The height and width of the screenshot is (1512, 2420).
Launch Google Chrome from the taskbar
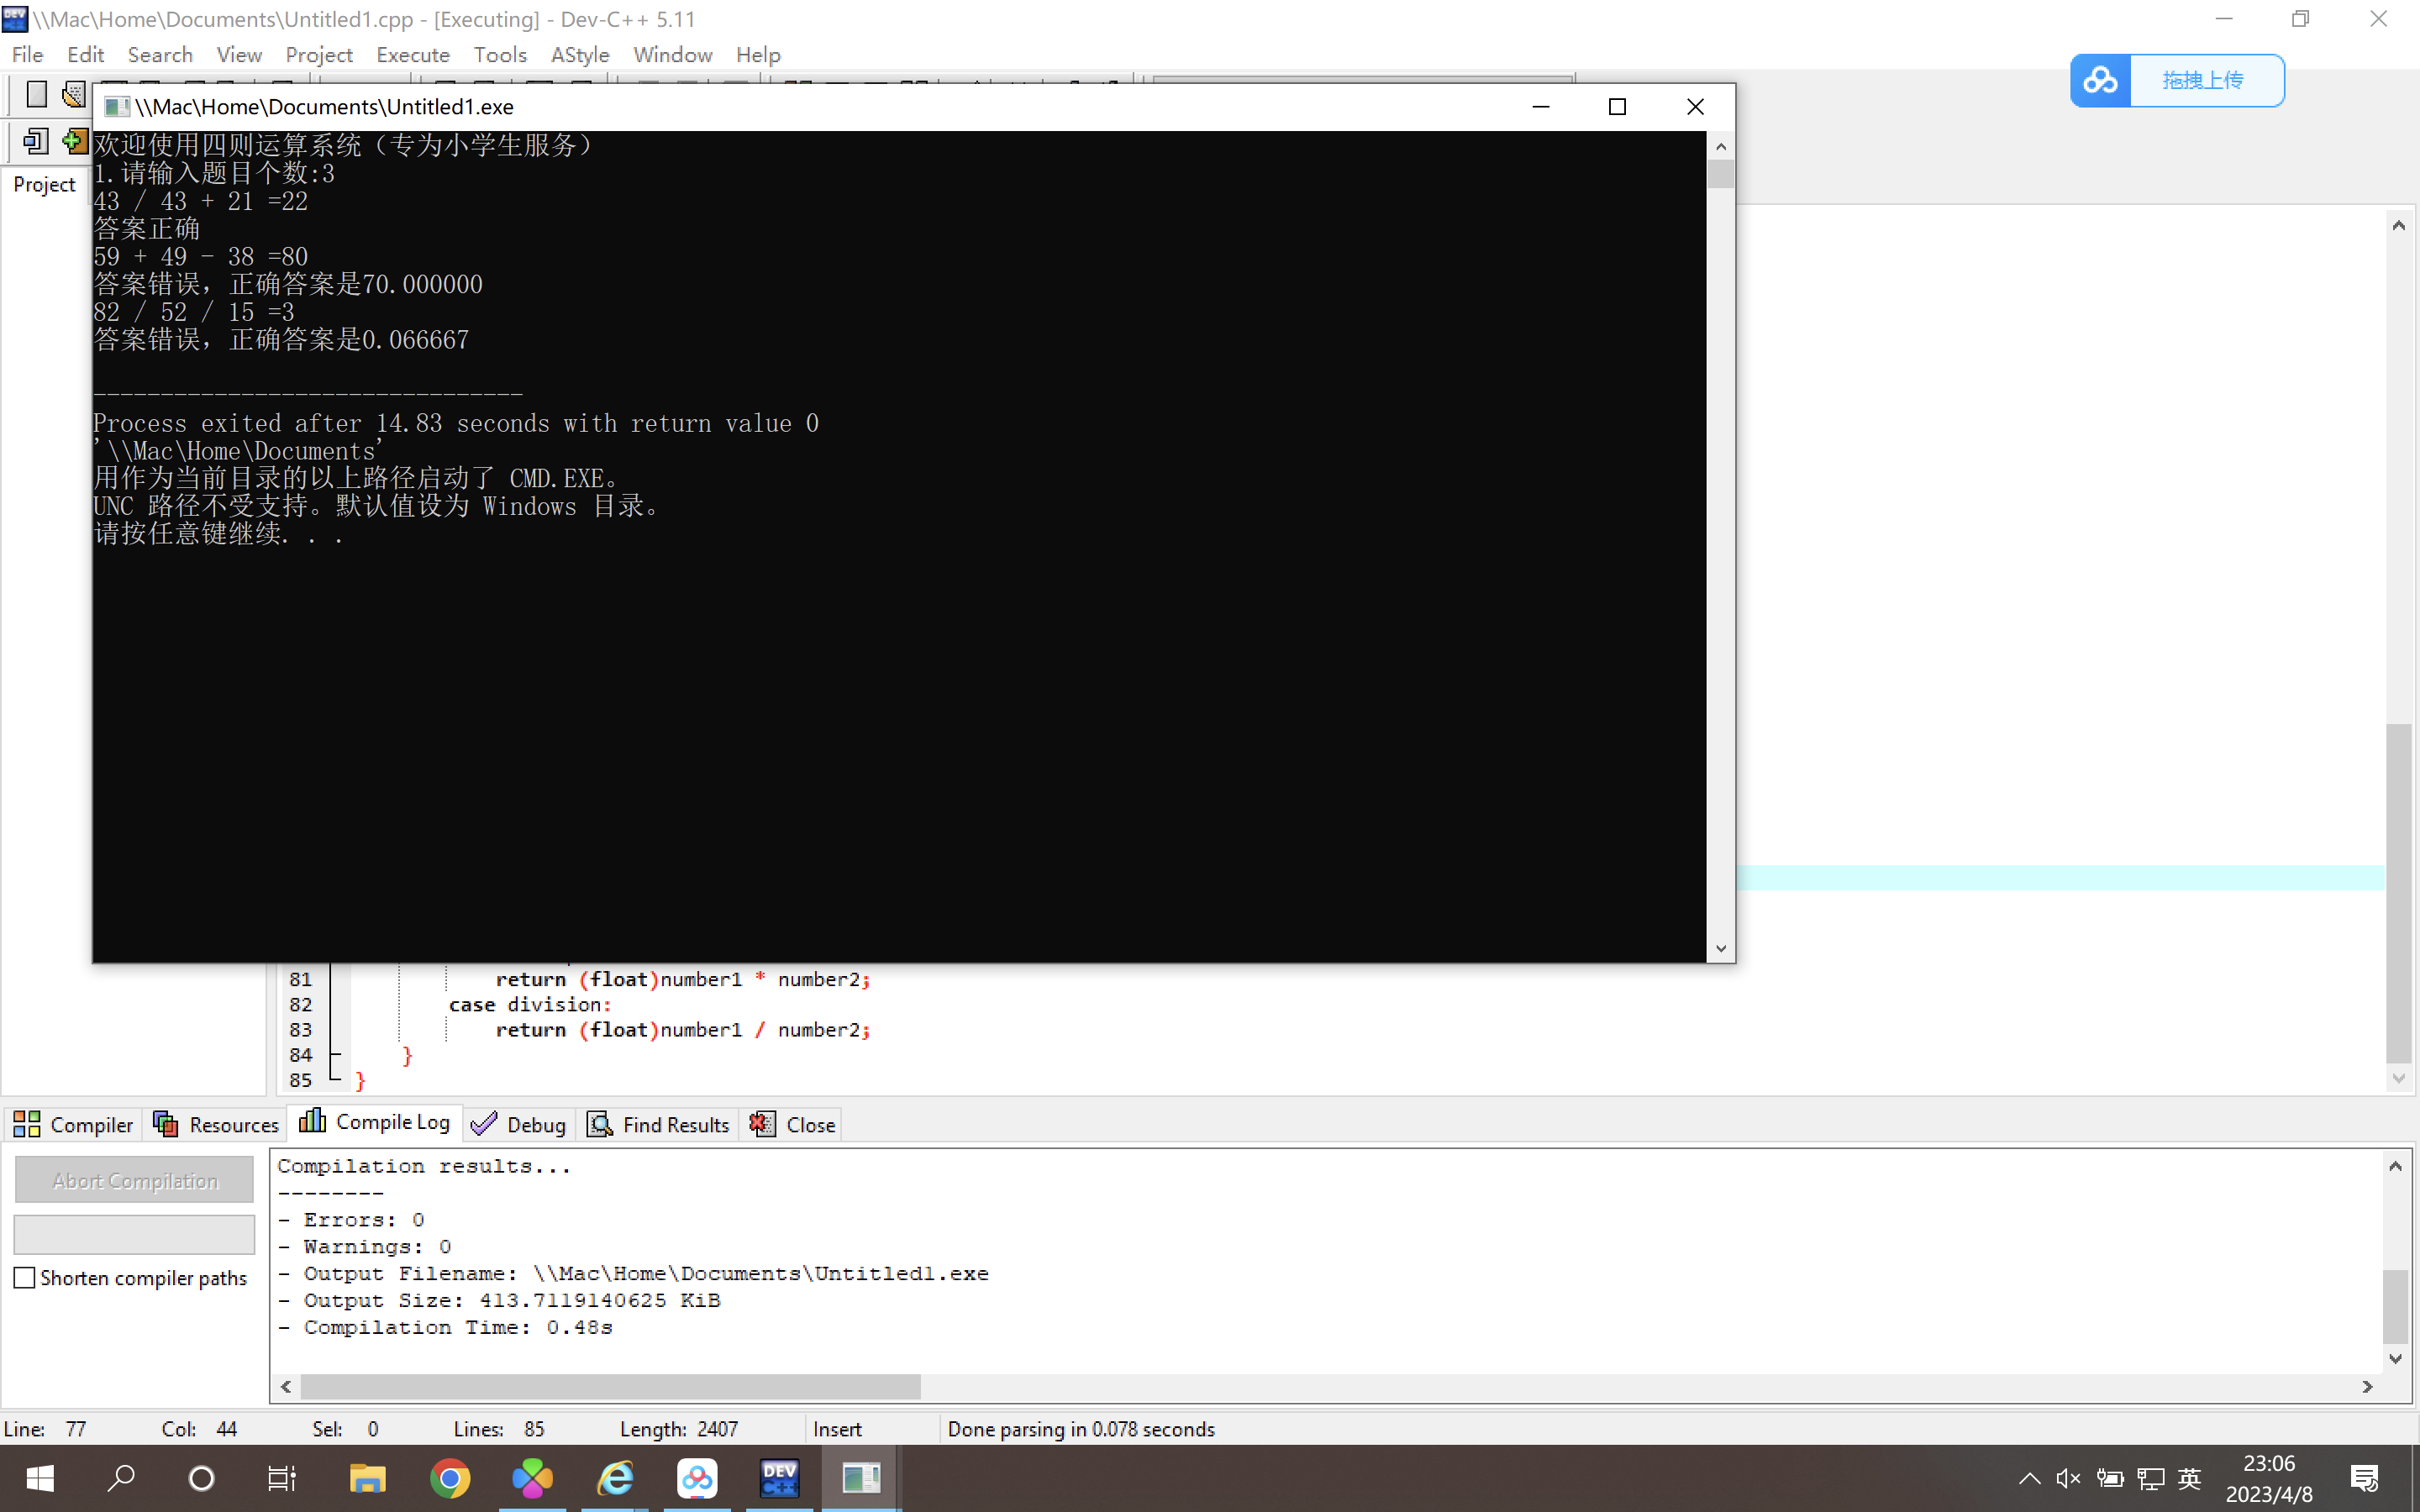point(450,1478)
